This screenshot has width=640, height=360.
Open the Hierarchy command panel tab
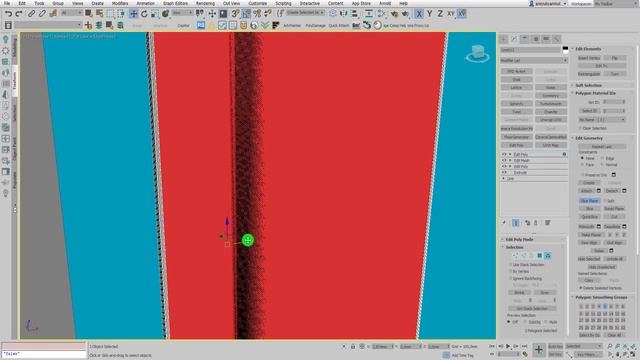(x=525, y=39)
